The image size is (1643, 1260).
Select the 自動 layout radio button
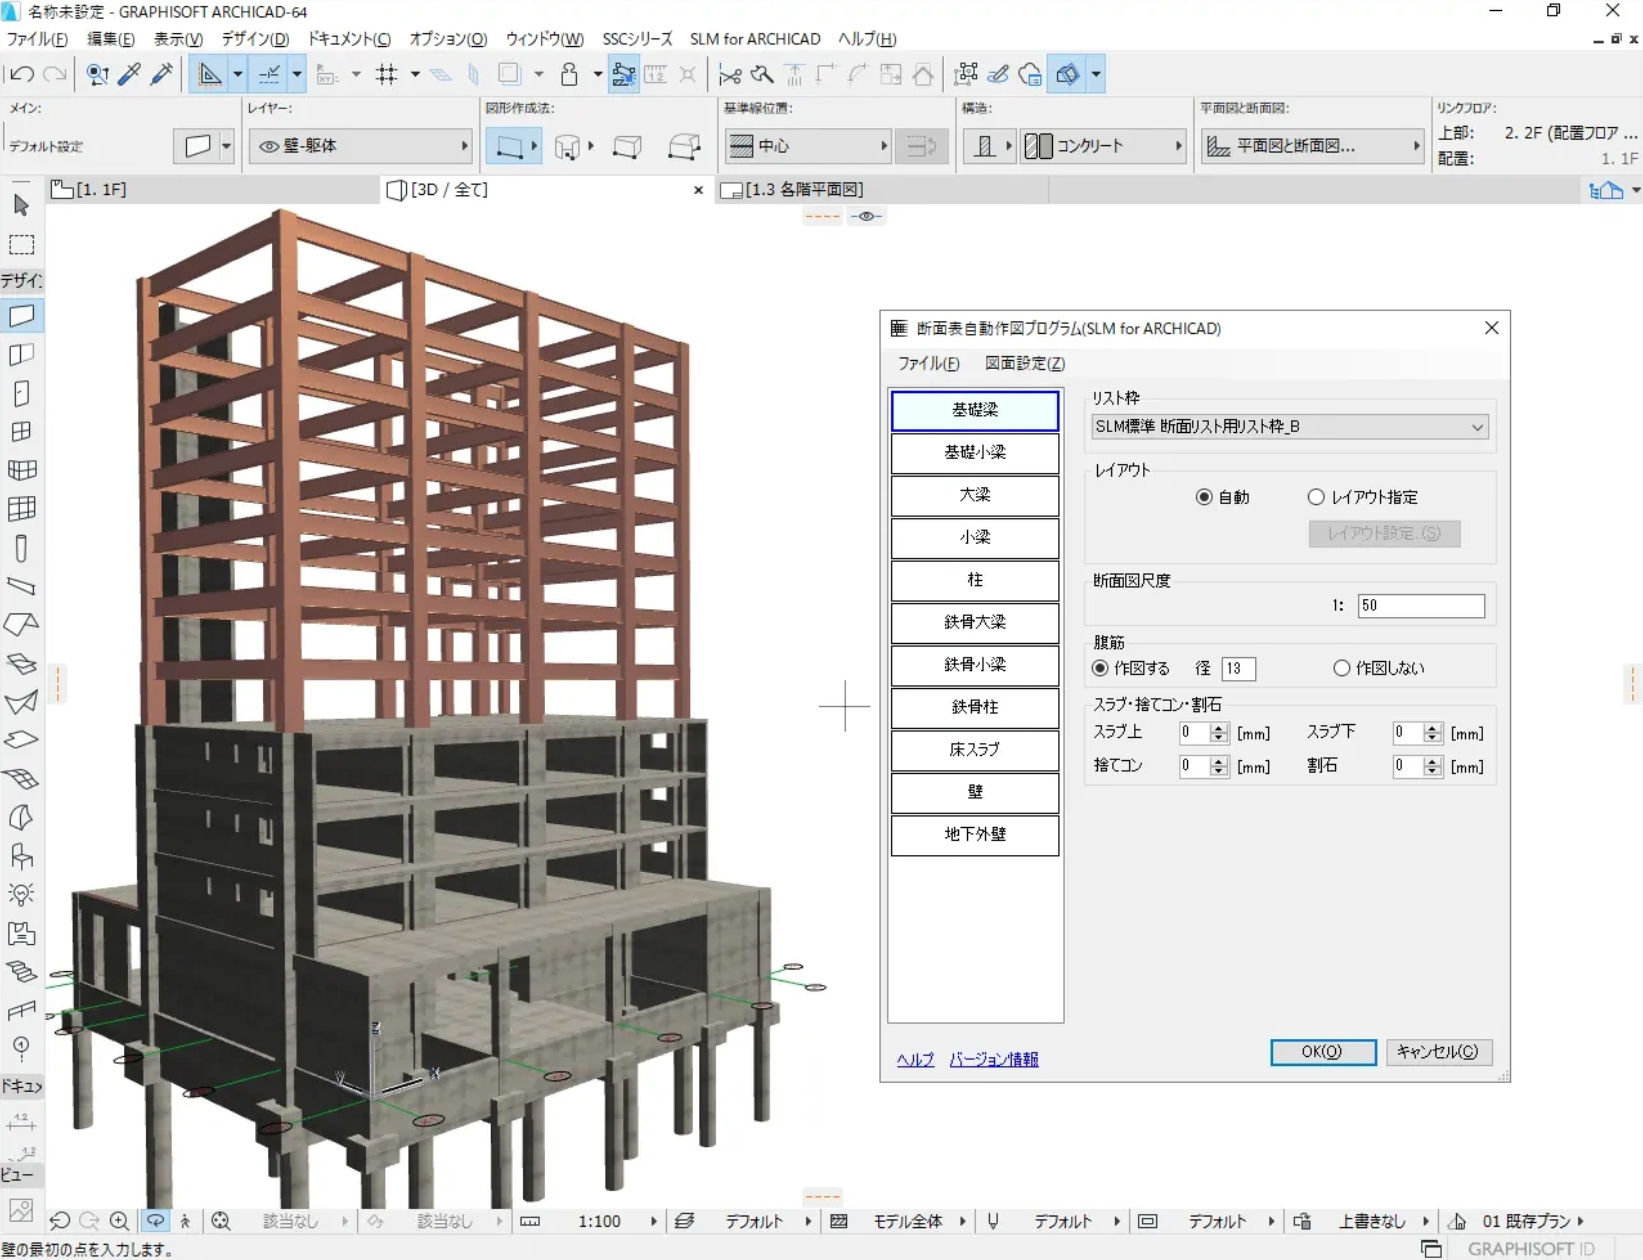click(1204, 497)
